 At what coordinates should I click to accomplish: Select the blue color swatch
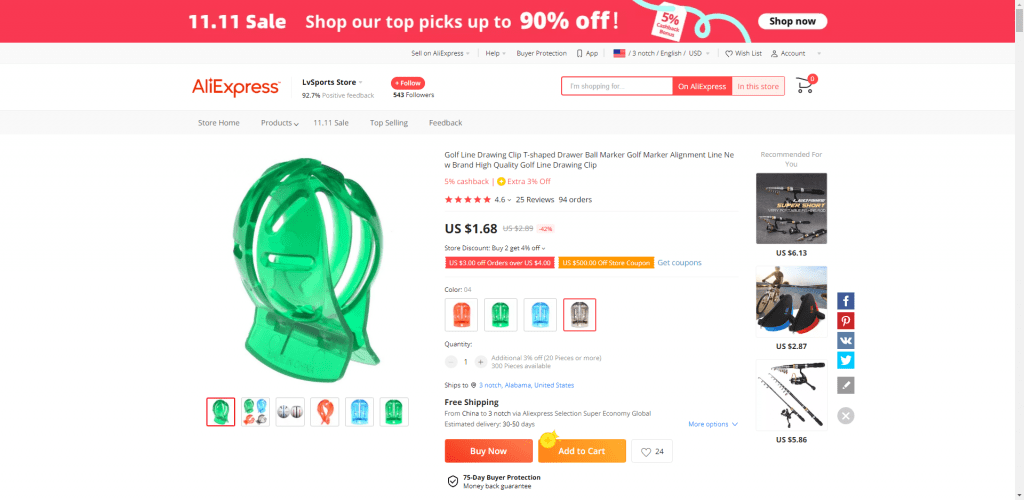(538, 315)
